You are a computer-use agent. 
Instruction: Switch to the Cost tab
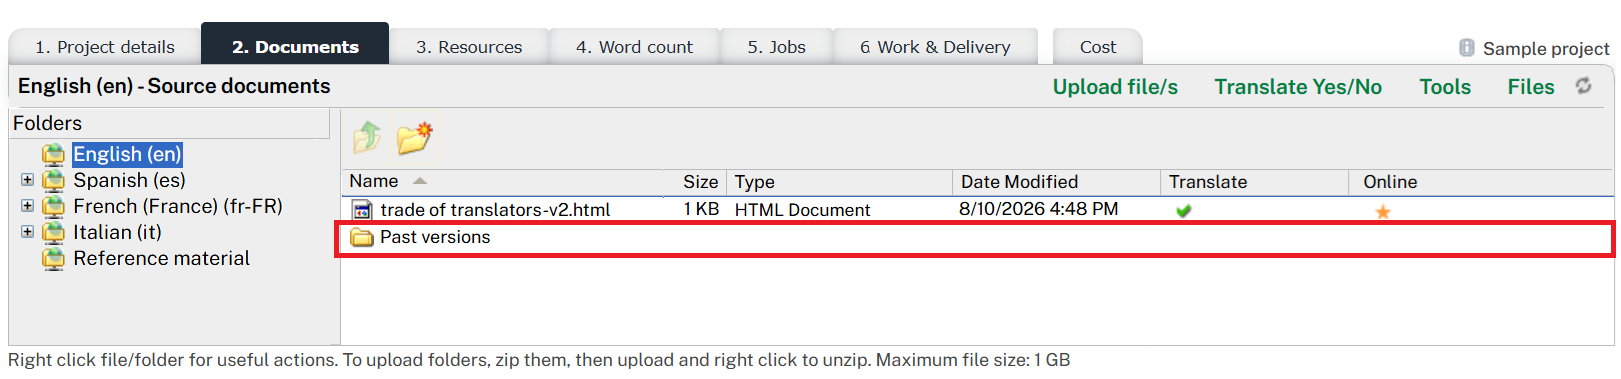coord(1098,47)
